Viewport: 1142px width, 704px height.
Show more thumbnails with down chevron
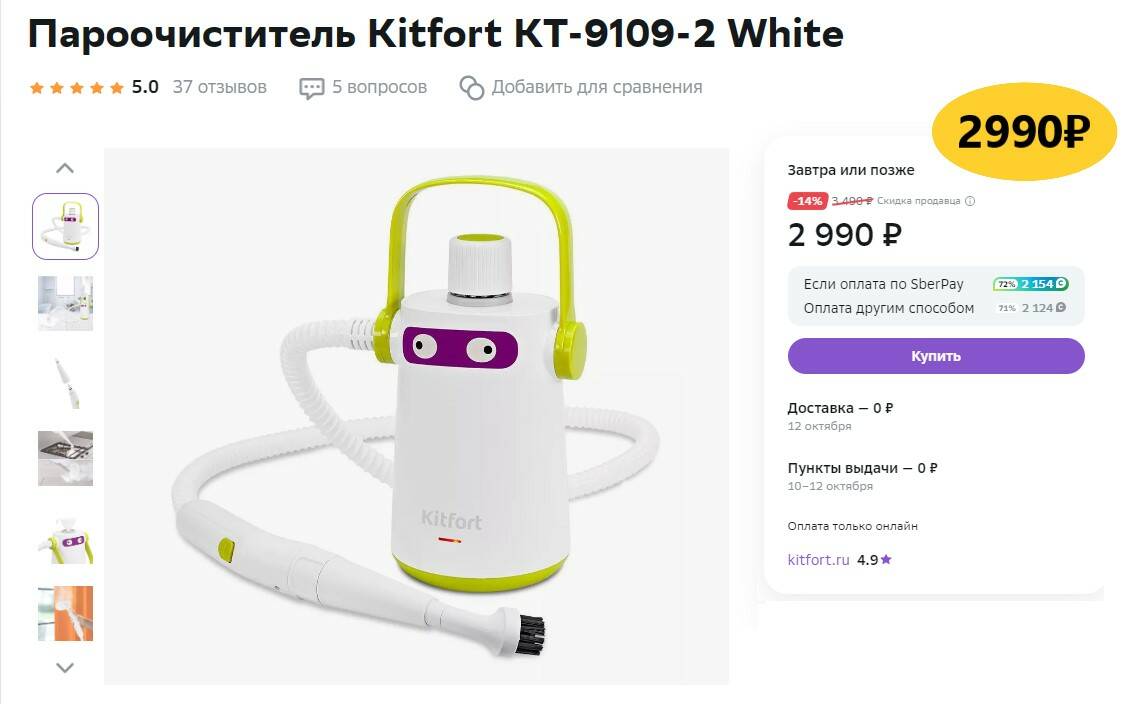point(65,667)
